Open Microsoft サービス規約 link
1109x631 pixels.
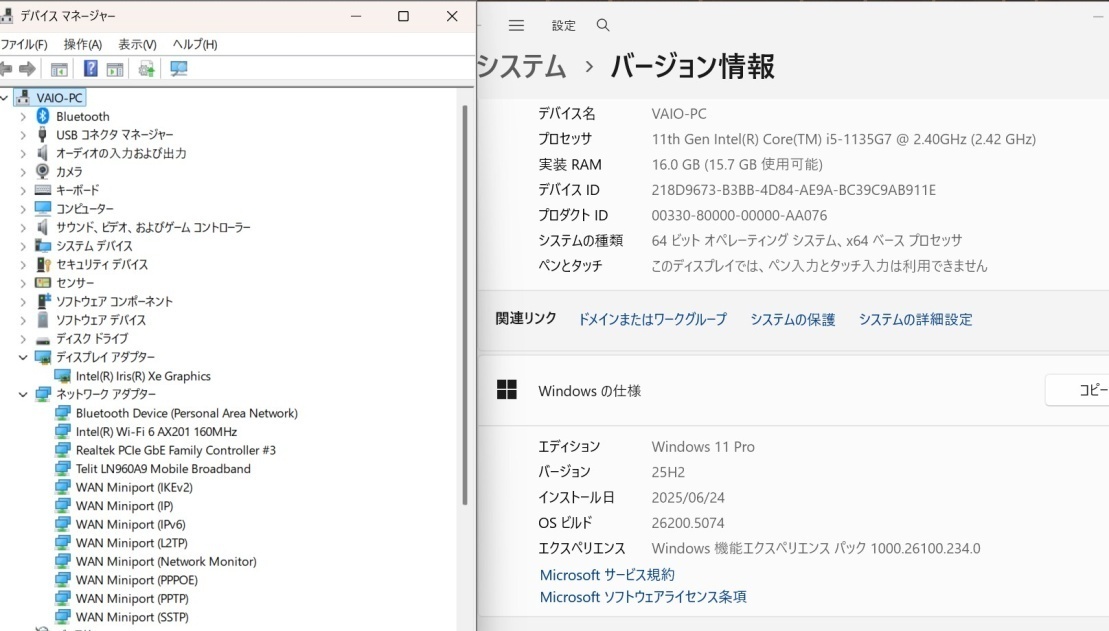coord(607,575)
